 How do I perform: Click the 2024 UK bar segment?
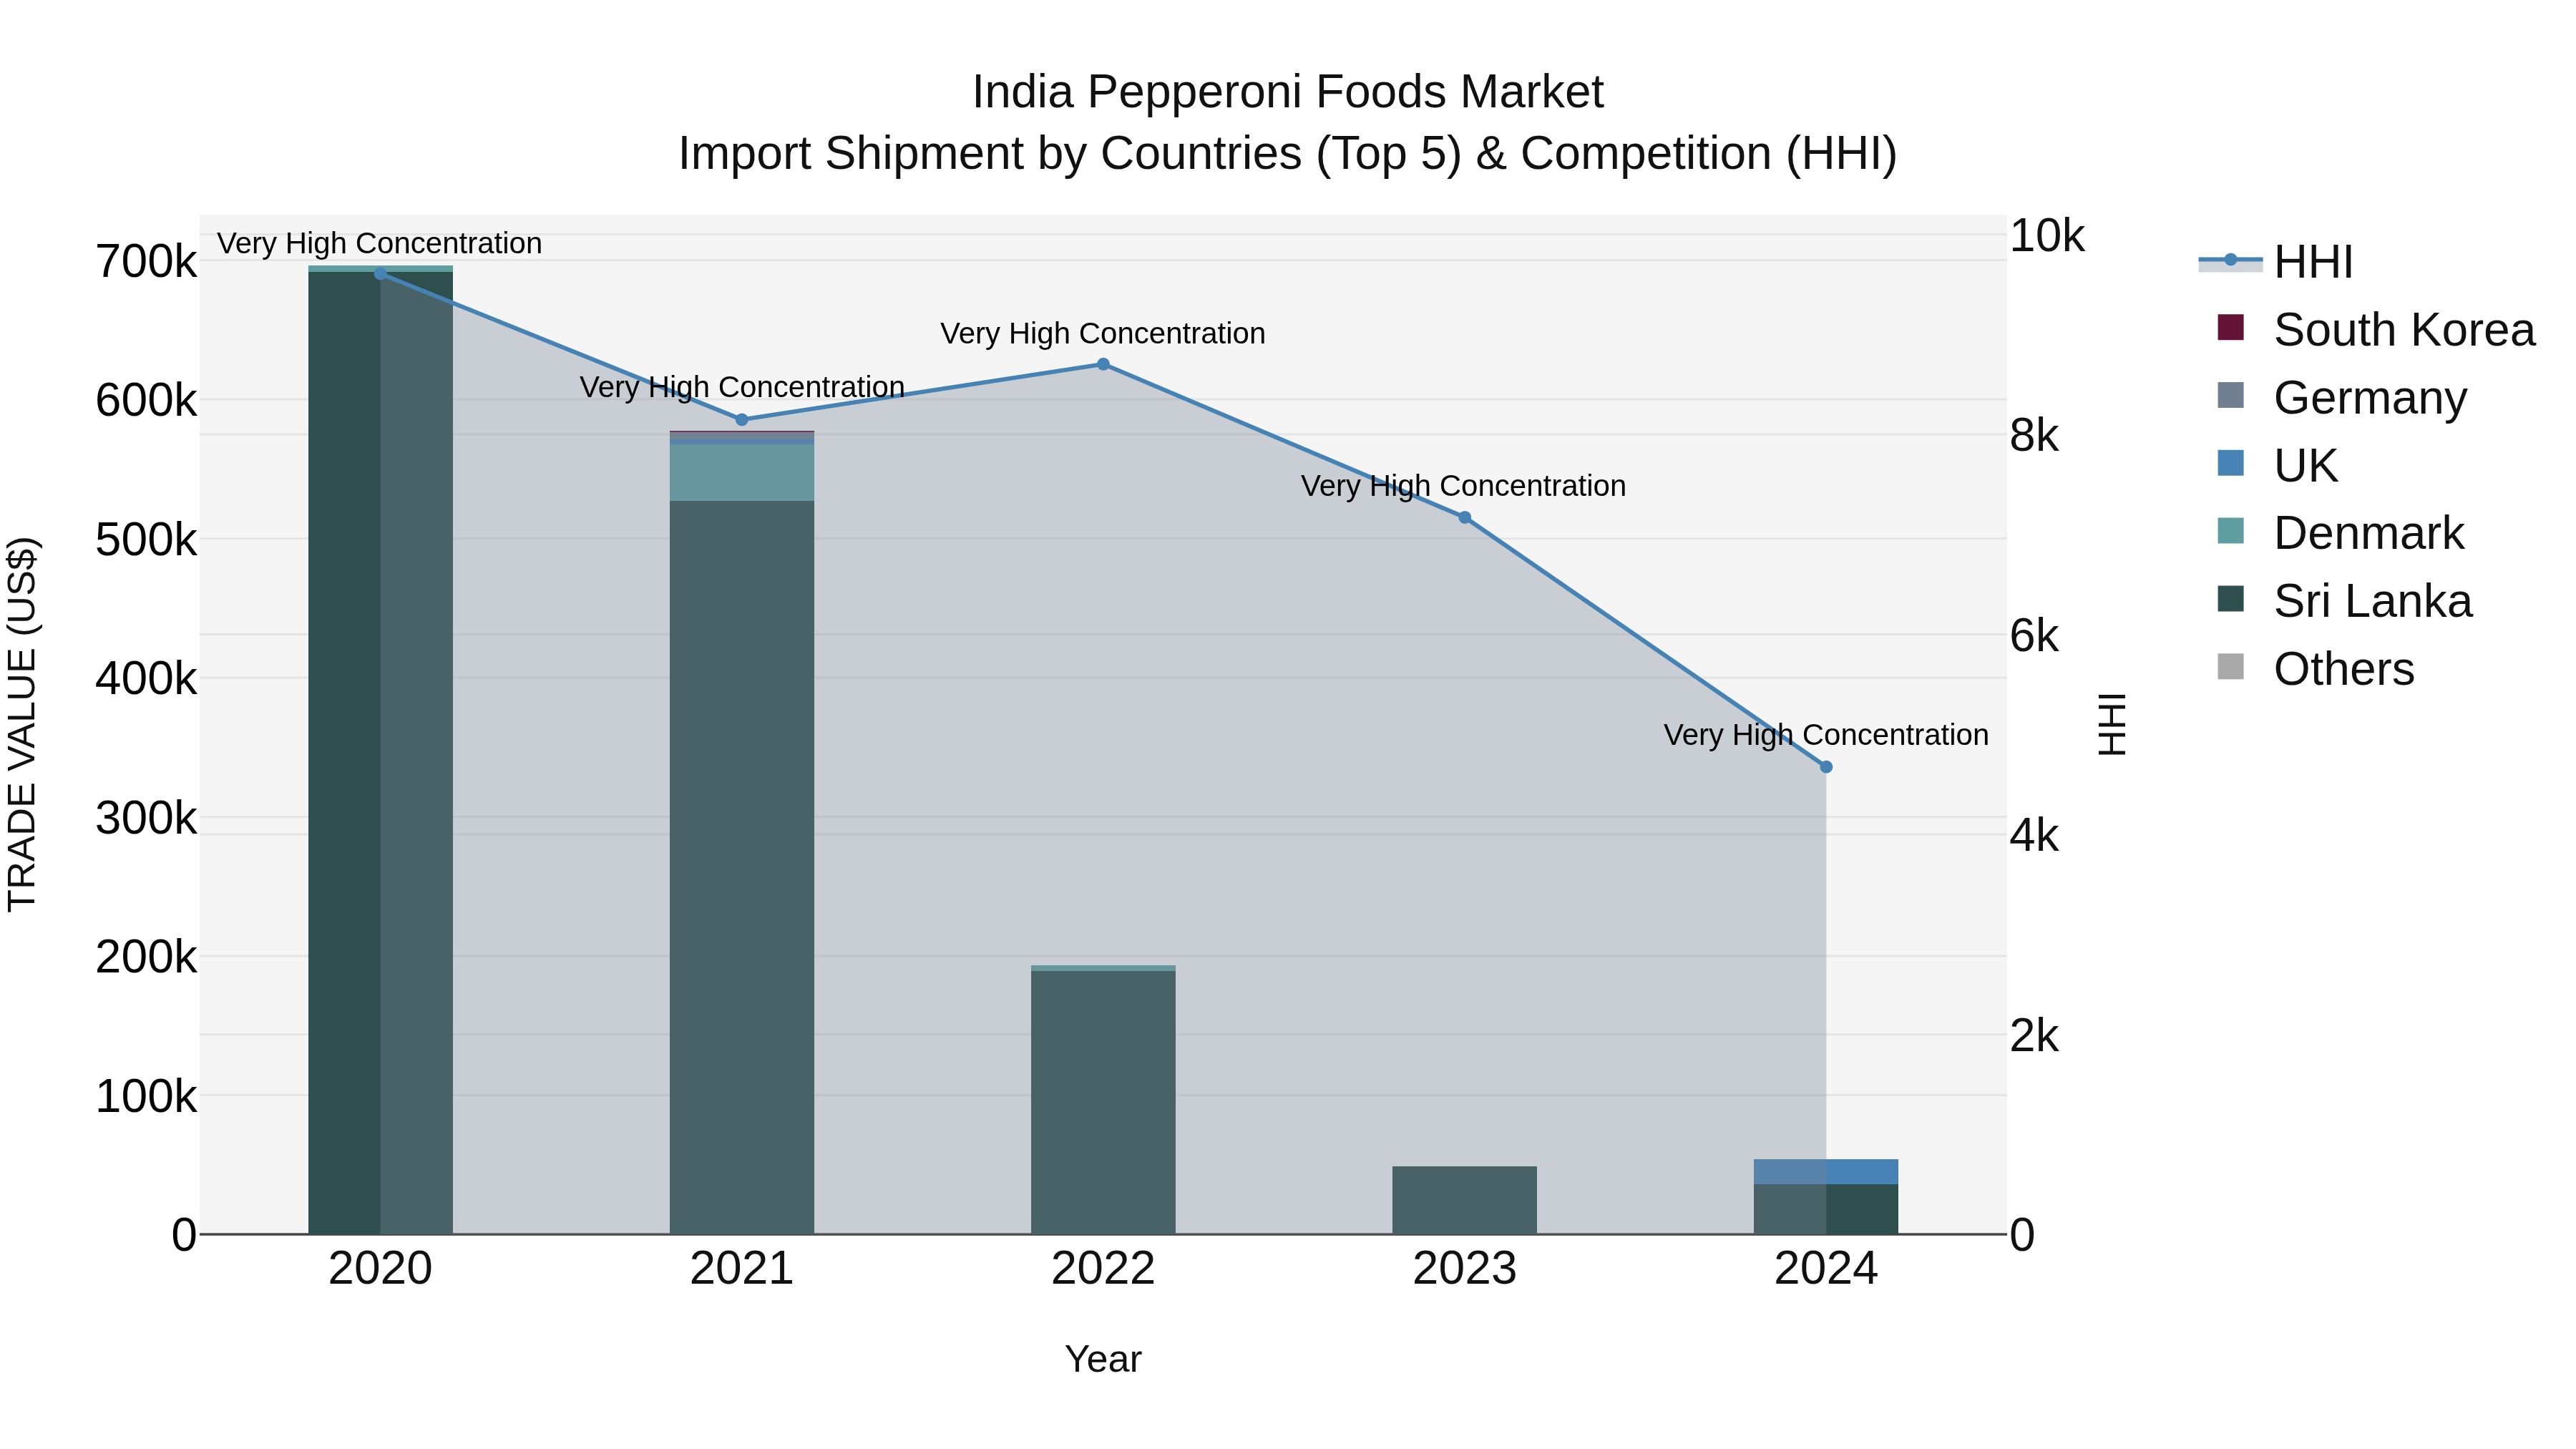coord(1826,1172)
